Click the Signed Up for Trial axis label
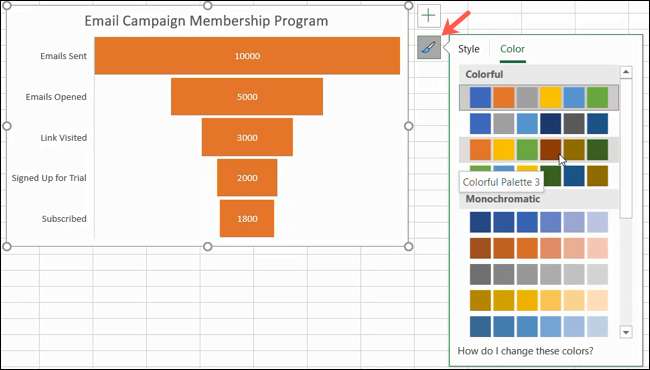This screenshot has height=370, width=650. click(49, 178)
